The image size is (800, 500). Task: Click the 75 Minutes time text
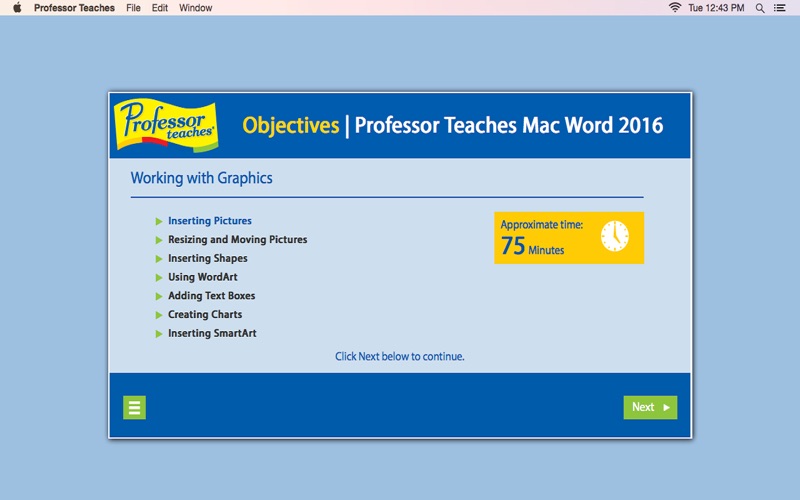532,246
